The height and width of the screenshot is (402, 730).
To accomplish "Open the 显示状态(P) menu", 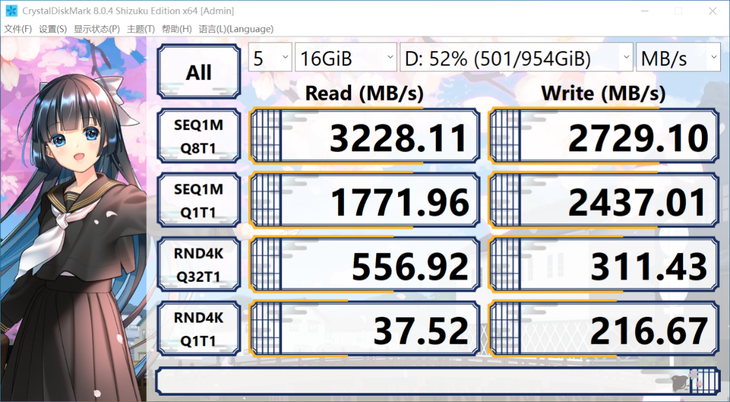I will 97,29.
